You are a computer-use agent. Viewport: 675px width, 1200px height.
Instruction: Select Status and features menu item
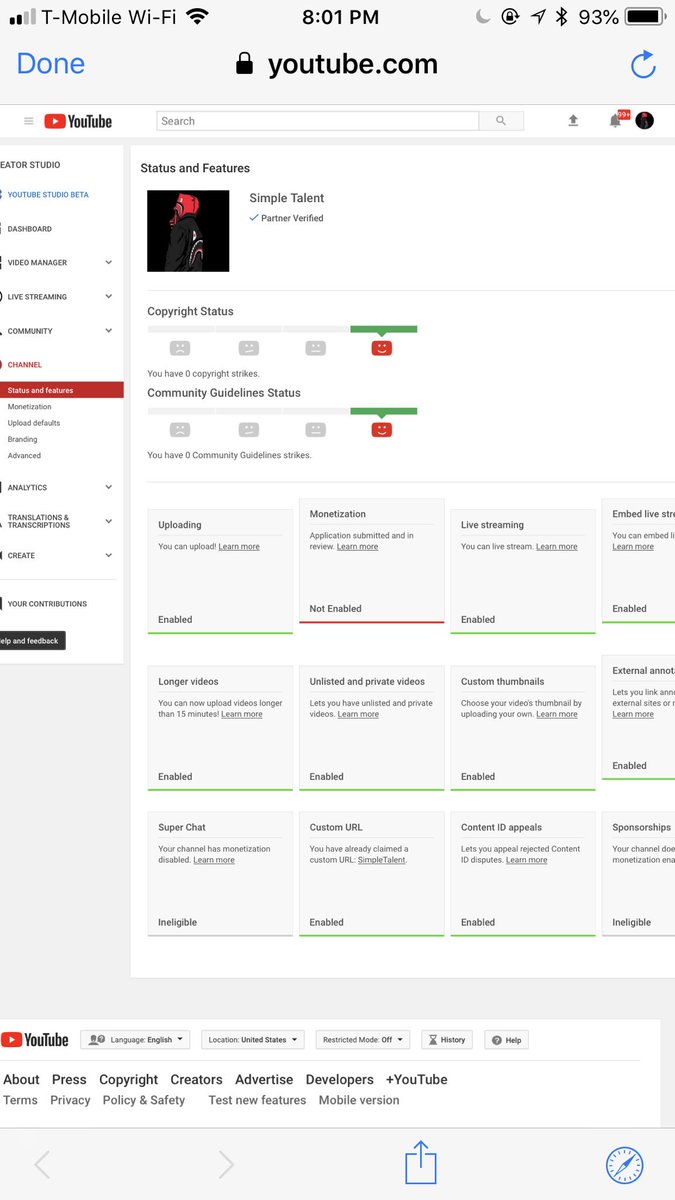62,391
